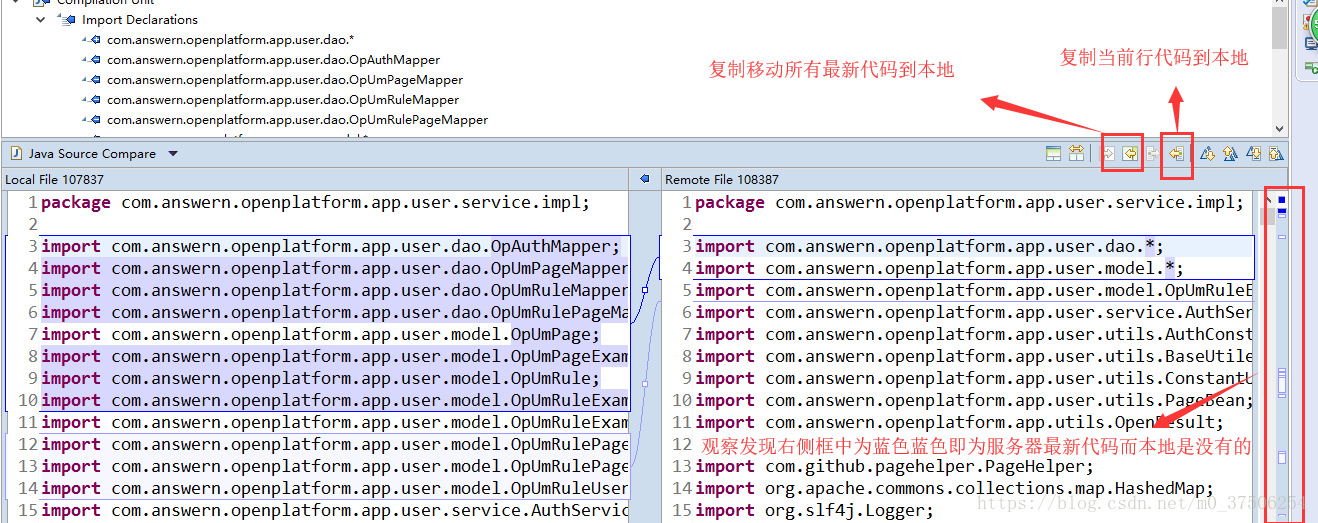This screenshot has height=523, width=1318.
Task: Click Copy All from Left to Right icon
Action: click(x=1108, y=153)
